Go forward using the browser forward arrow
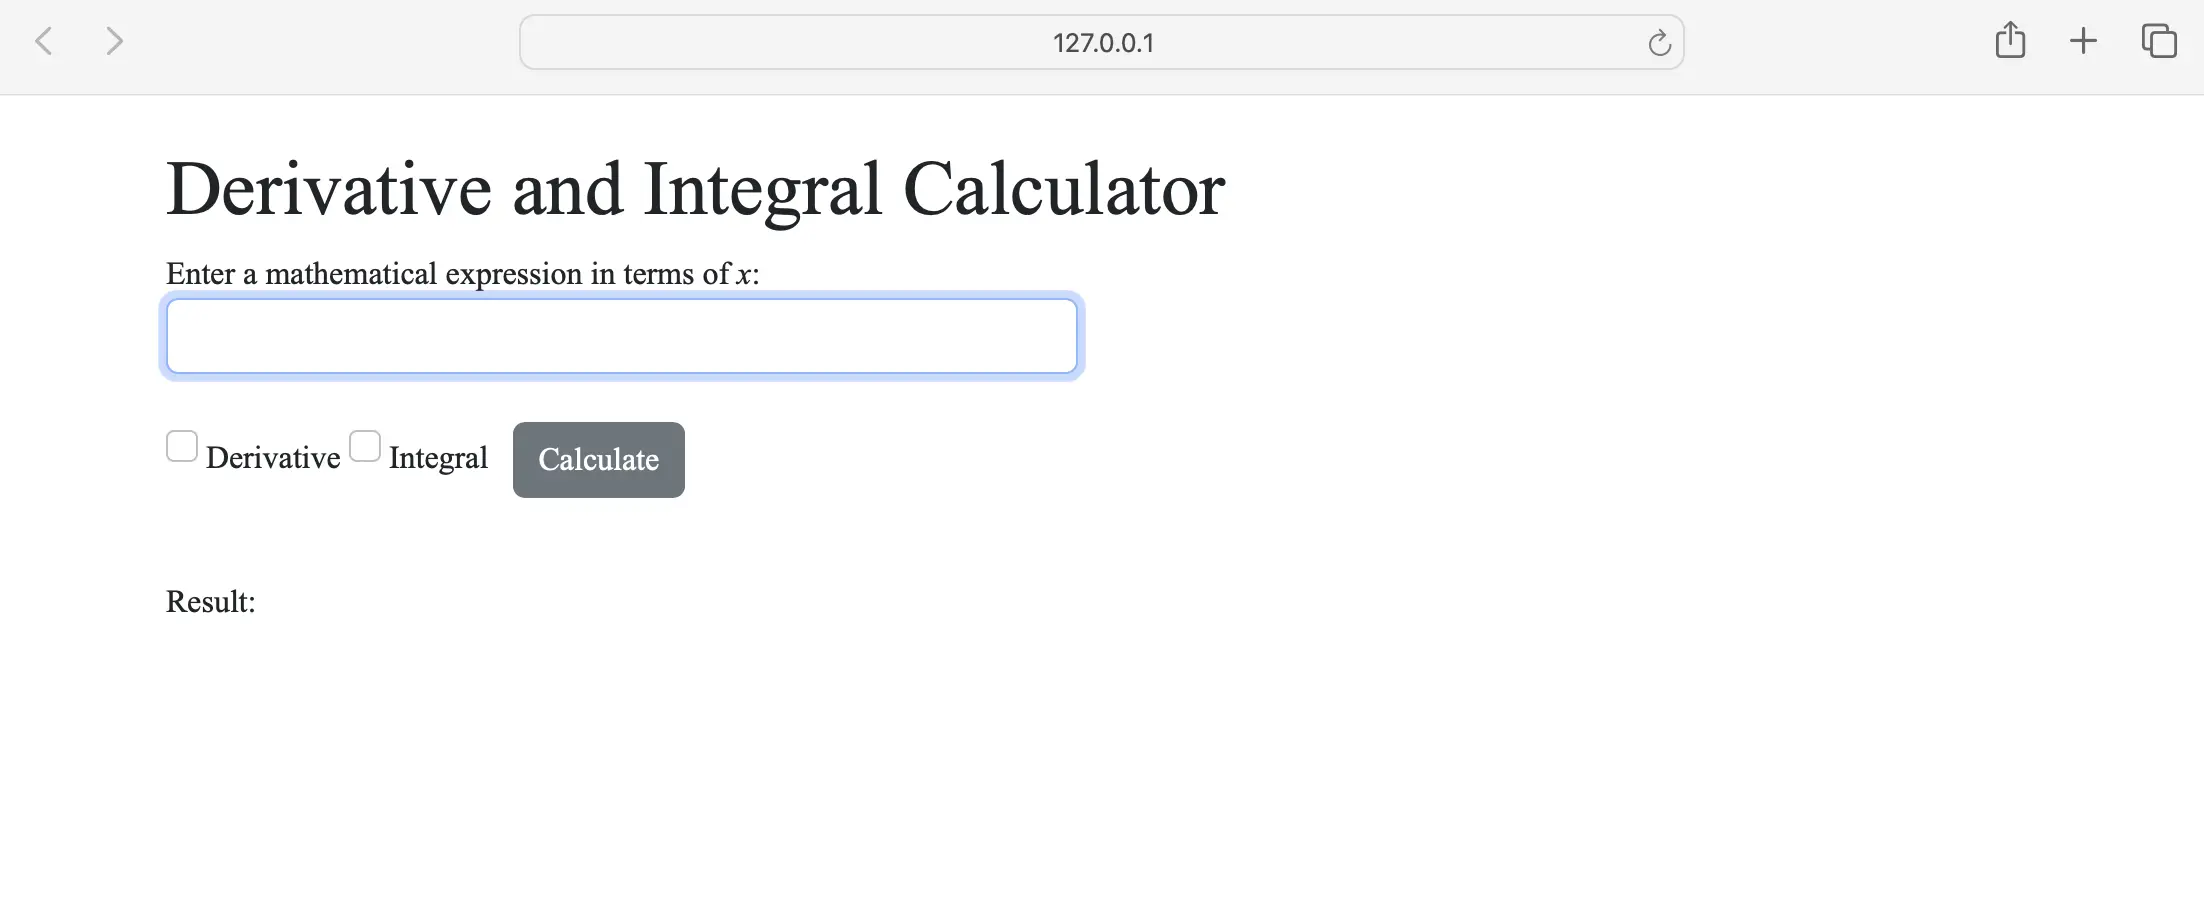 [115, 42]
